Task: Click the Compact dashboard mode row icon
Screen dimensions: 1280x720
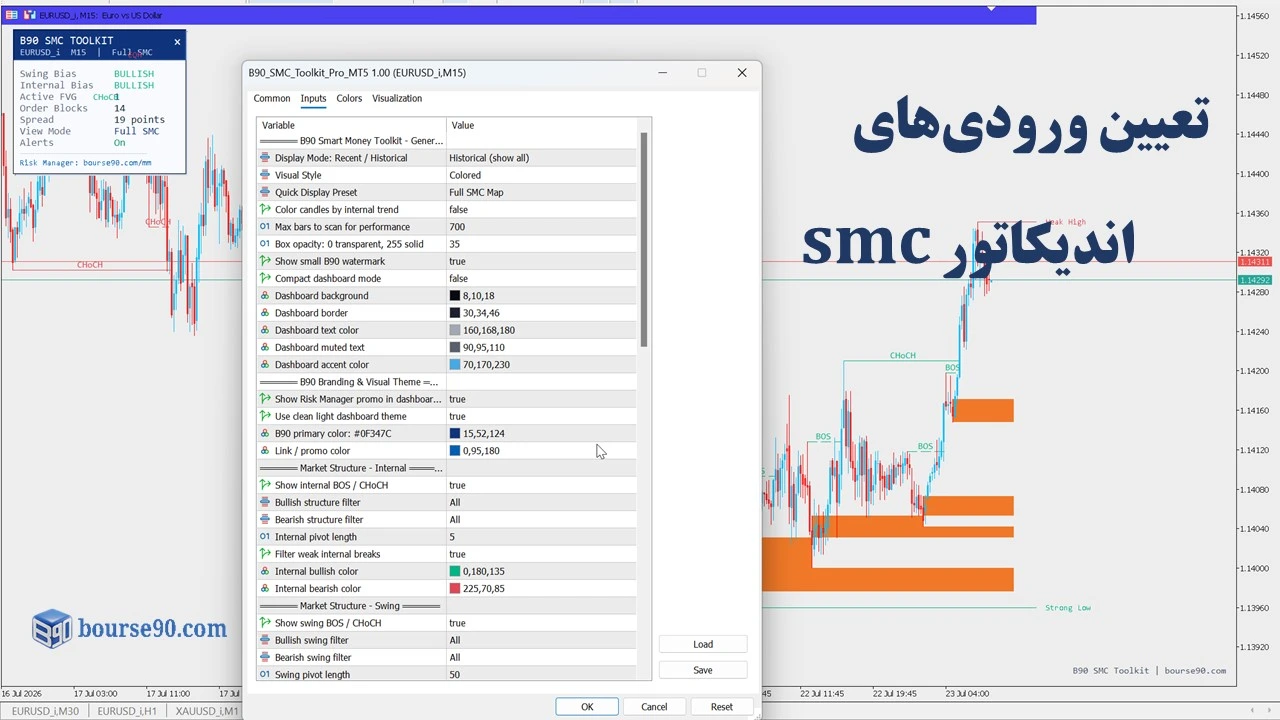Action: (265, 279)
